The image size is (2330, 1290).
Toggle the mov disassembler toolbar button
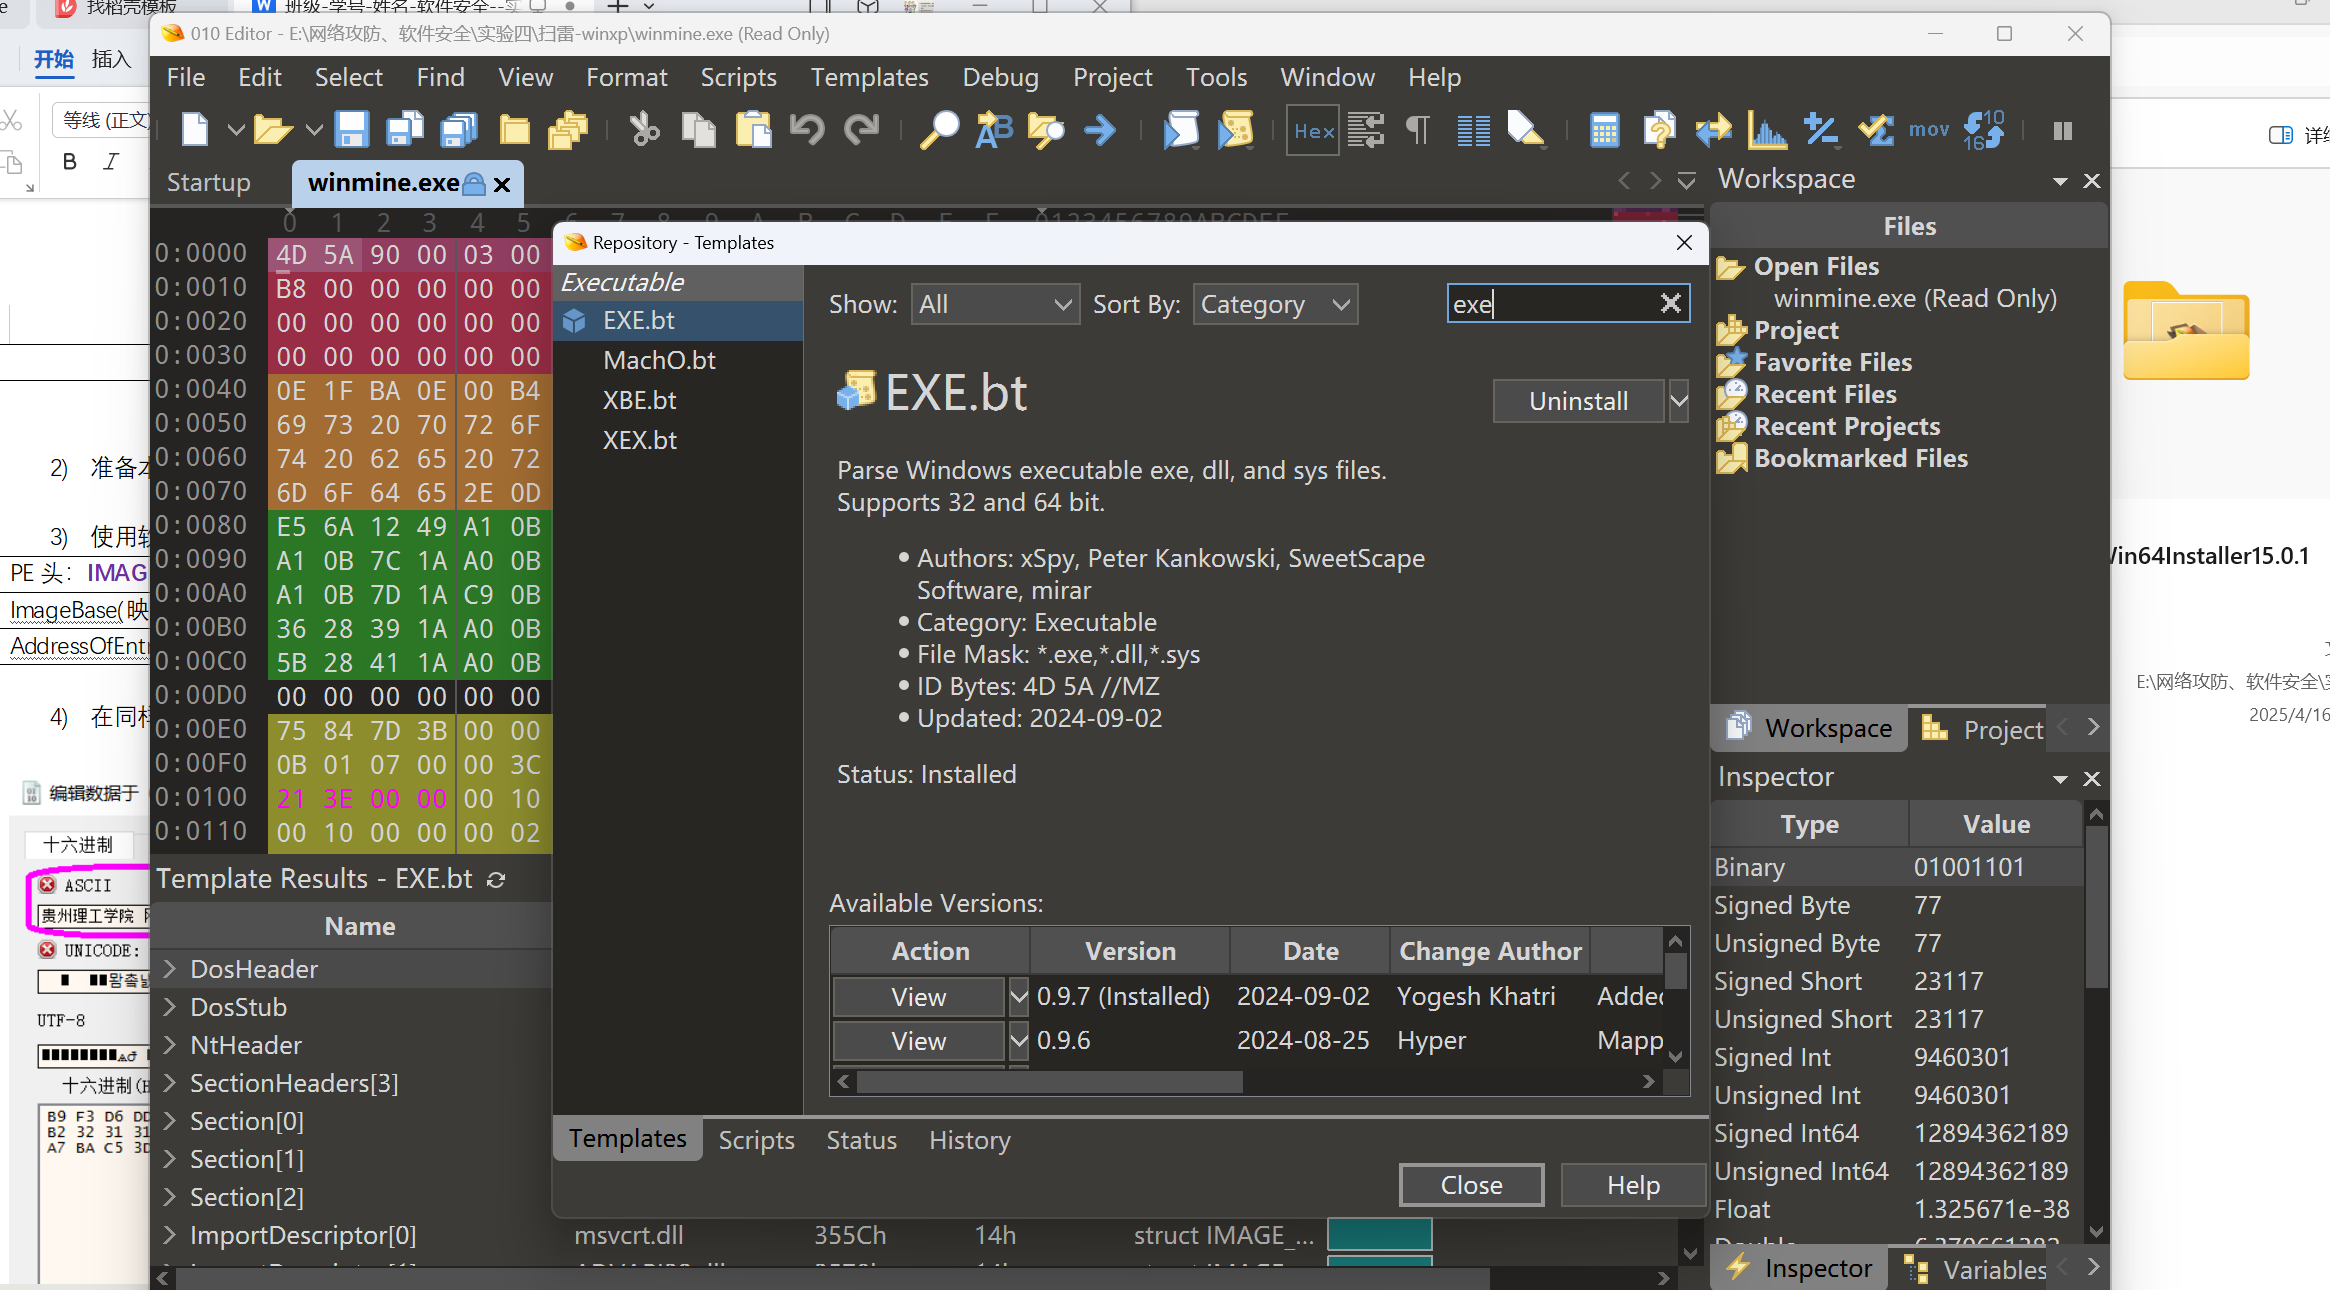click(x=1928, y=130)
